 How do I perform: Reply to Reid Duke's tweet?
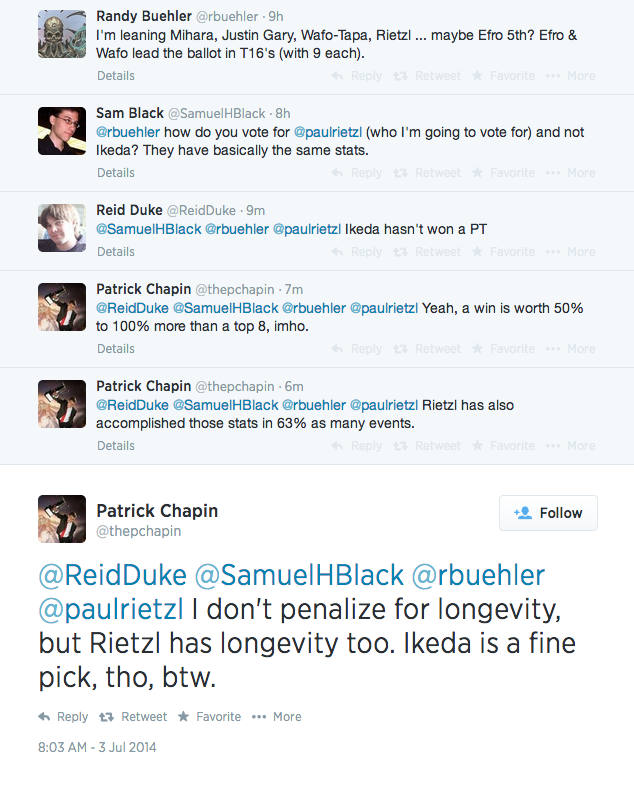coord(357,252)
